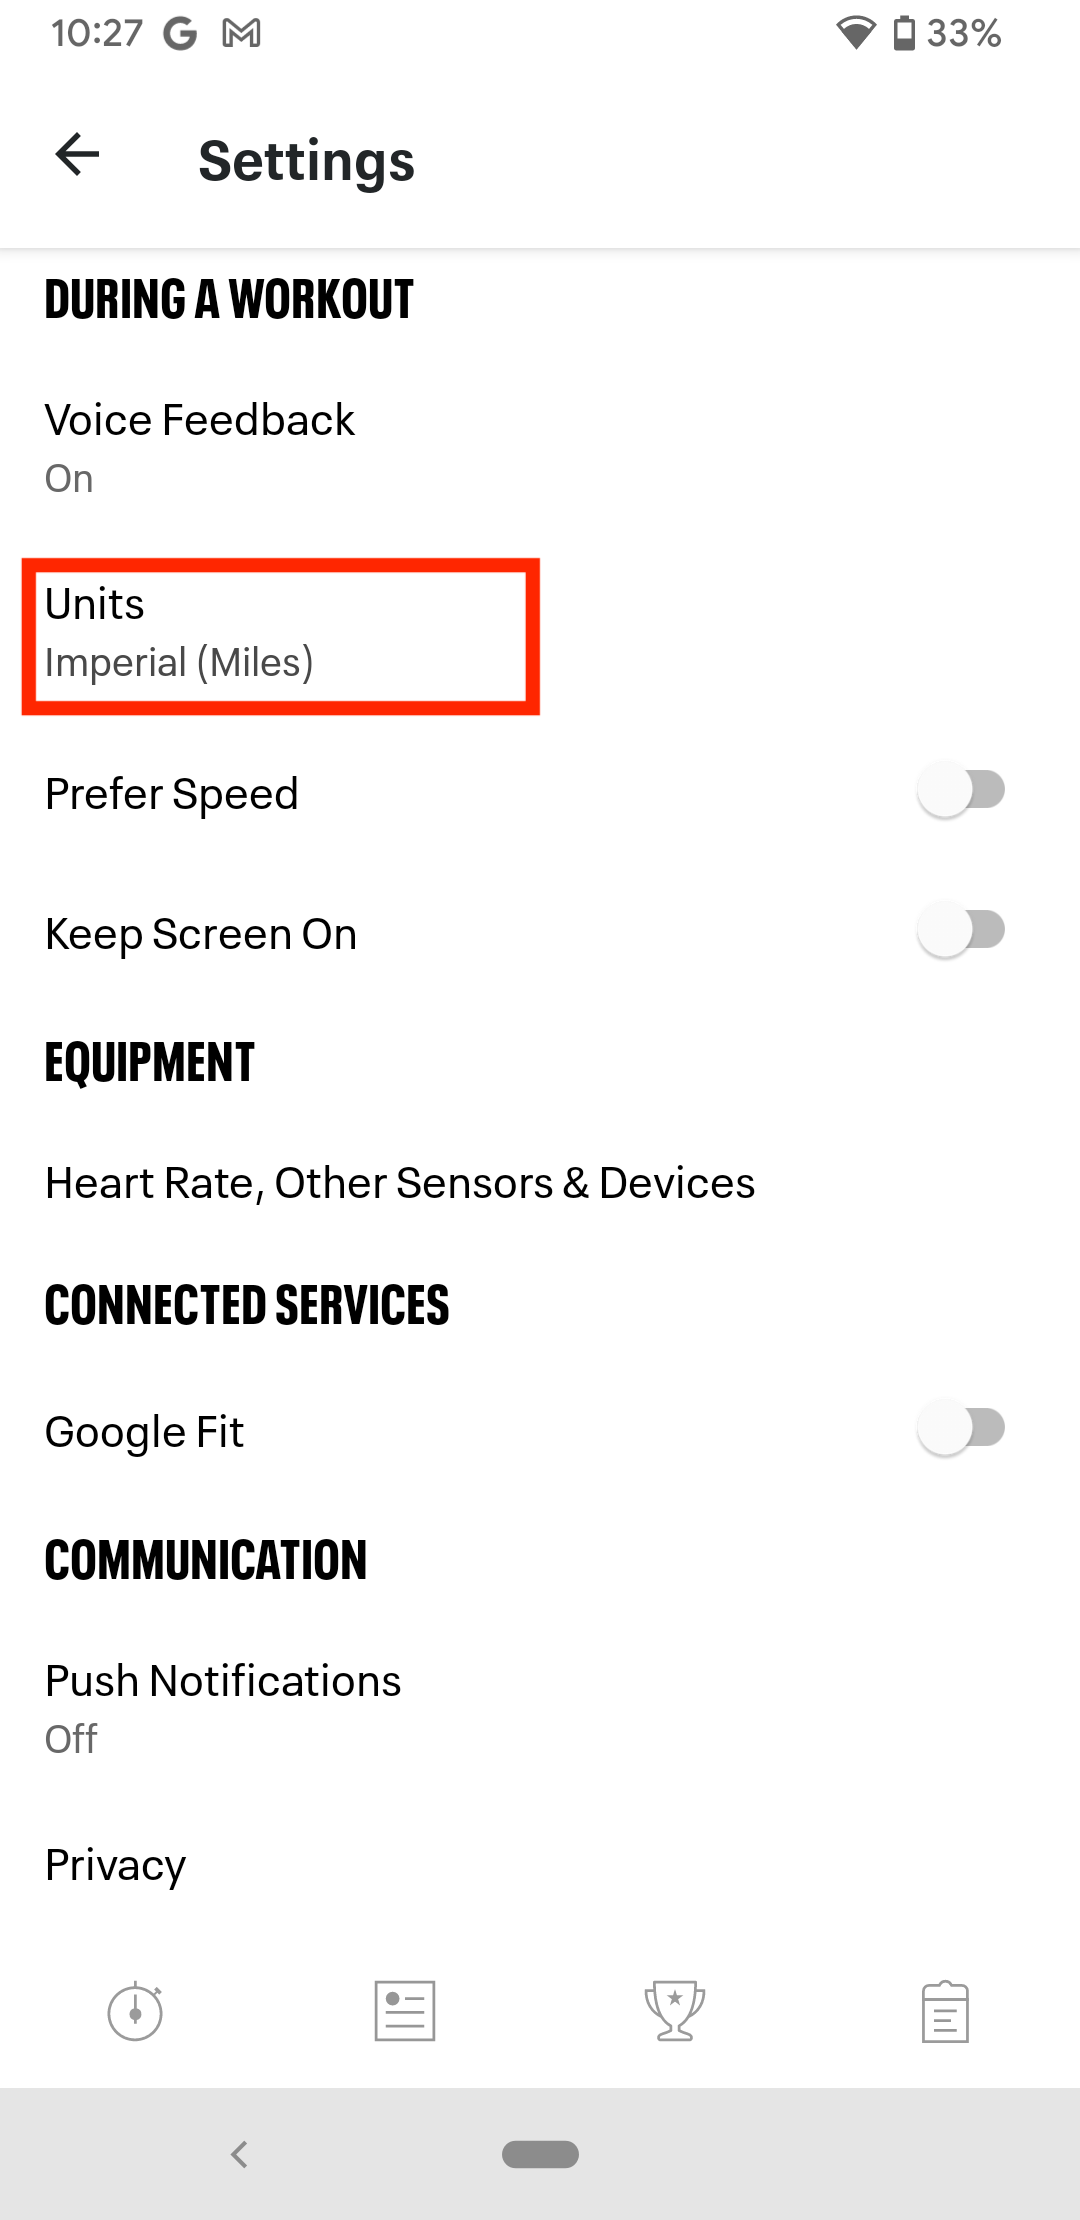Open Units Imperial (Miles) selector
The height and width of the screenshot is (2220, 1080).
point(280,635)
